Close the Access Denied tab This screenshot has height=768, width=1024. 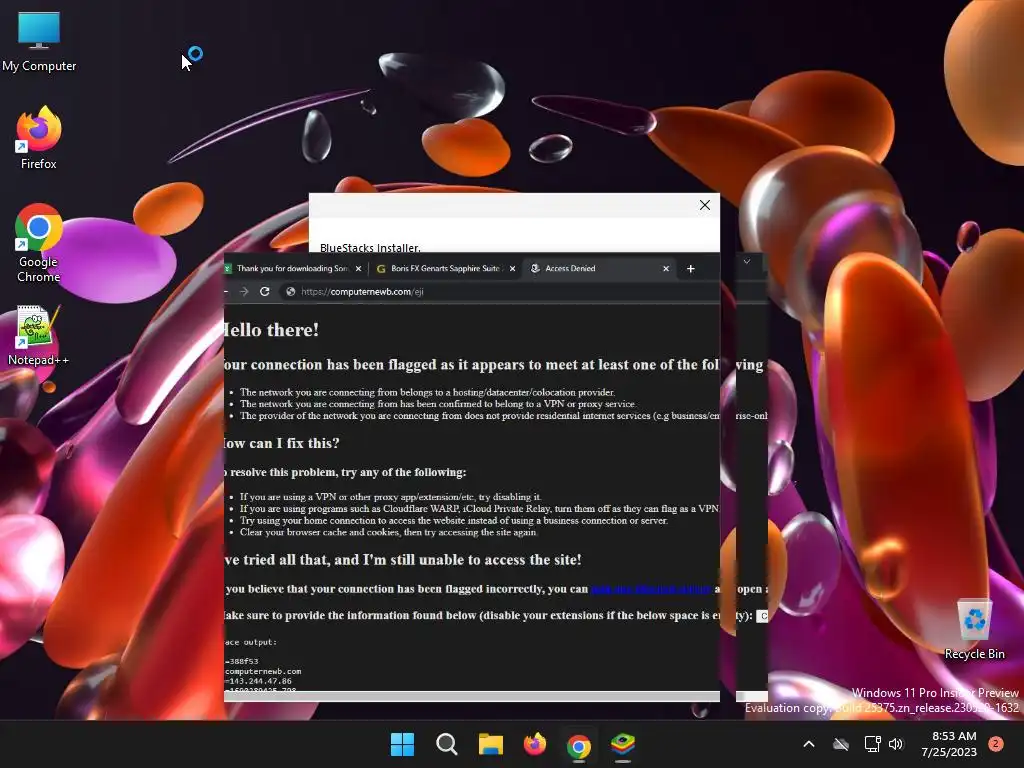[666, 268]
